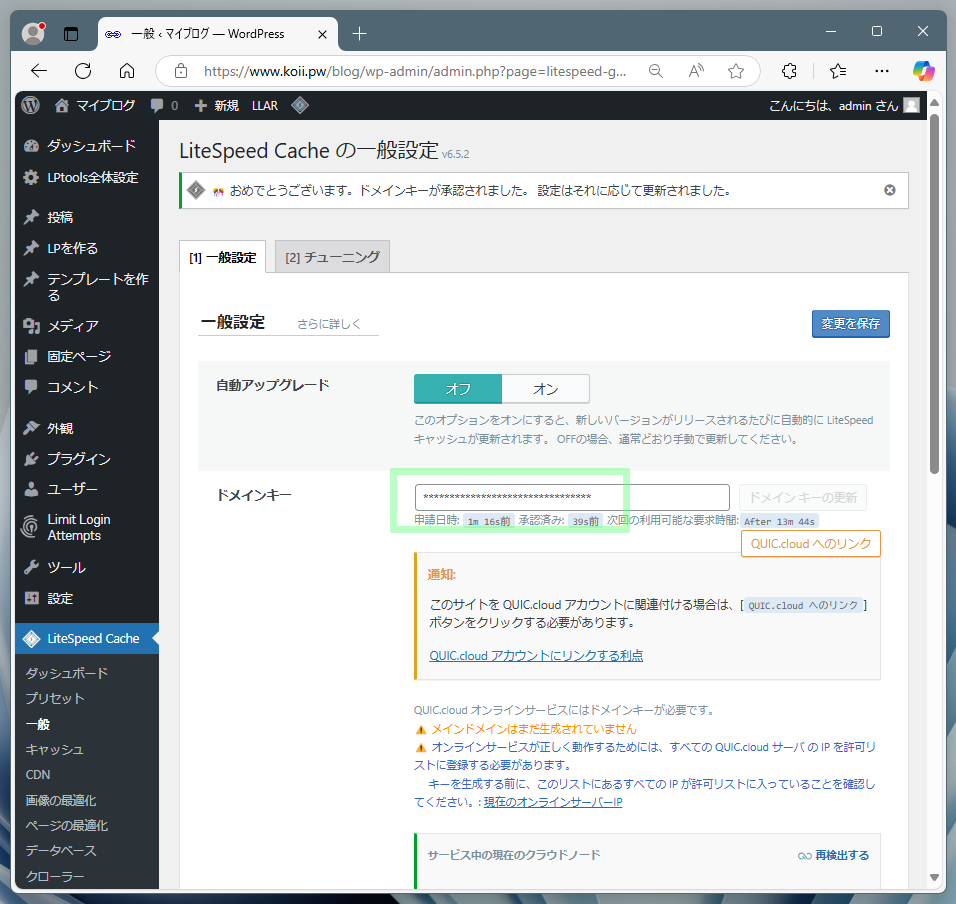Add this page to favorites star
Screen dimensions: 956x904
click(x=736, y=71)
